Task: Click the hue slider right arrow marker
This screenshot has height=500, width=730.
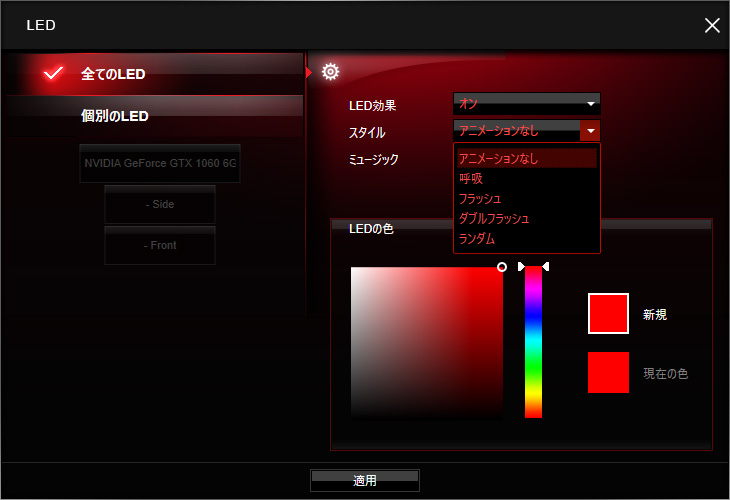Action: 546,266
